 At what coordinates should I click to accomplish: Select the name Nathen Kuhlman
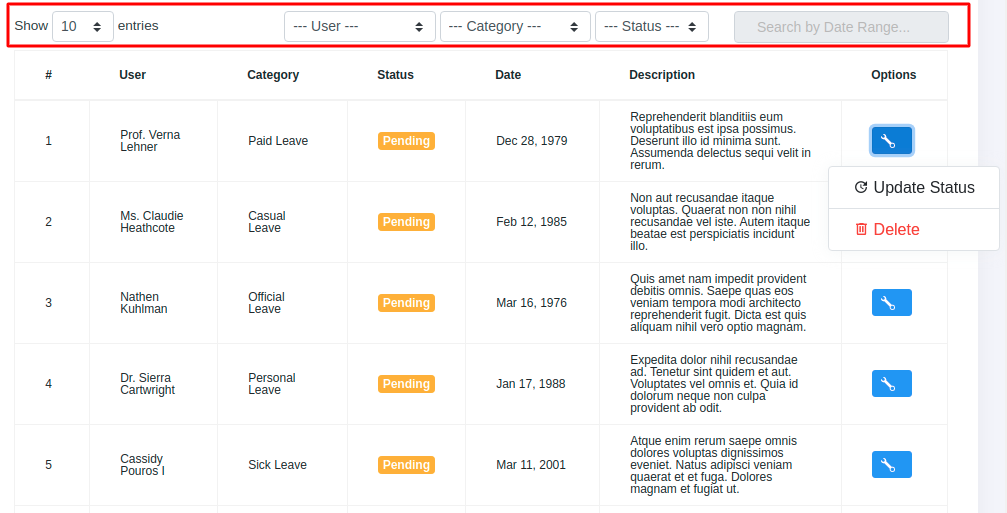pos(144,302)
